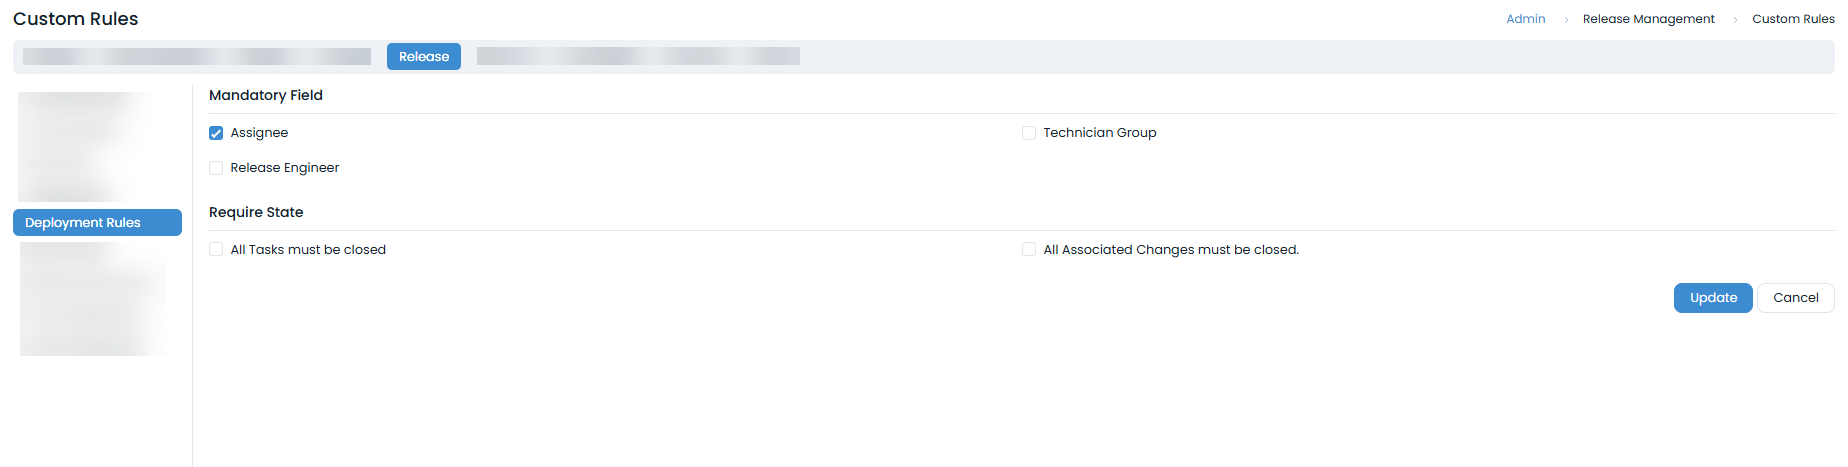
Task: Go to Release Management in the breadcrumb
Action: (x=1648, y=19)
